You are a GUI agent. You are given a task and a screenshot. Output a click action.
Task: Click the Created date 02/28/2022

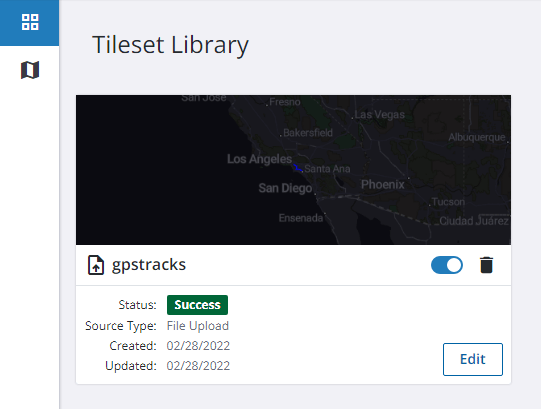pos(198,346)
